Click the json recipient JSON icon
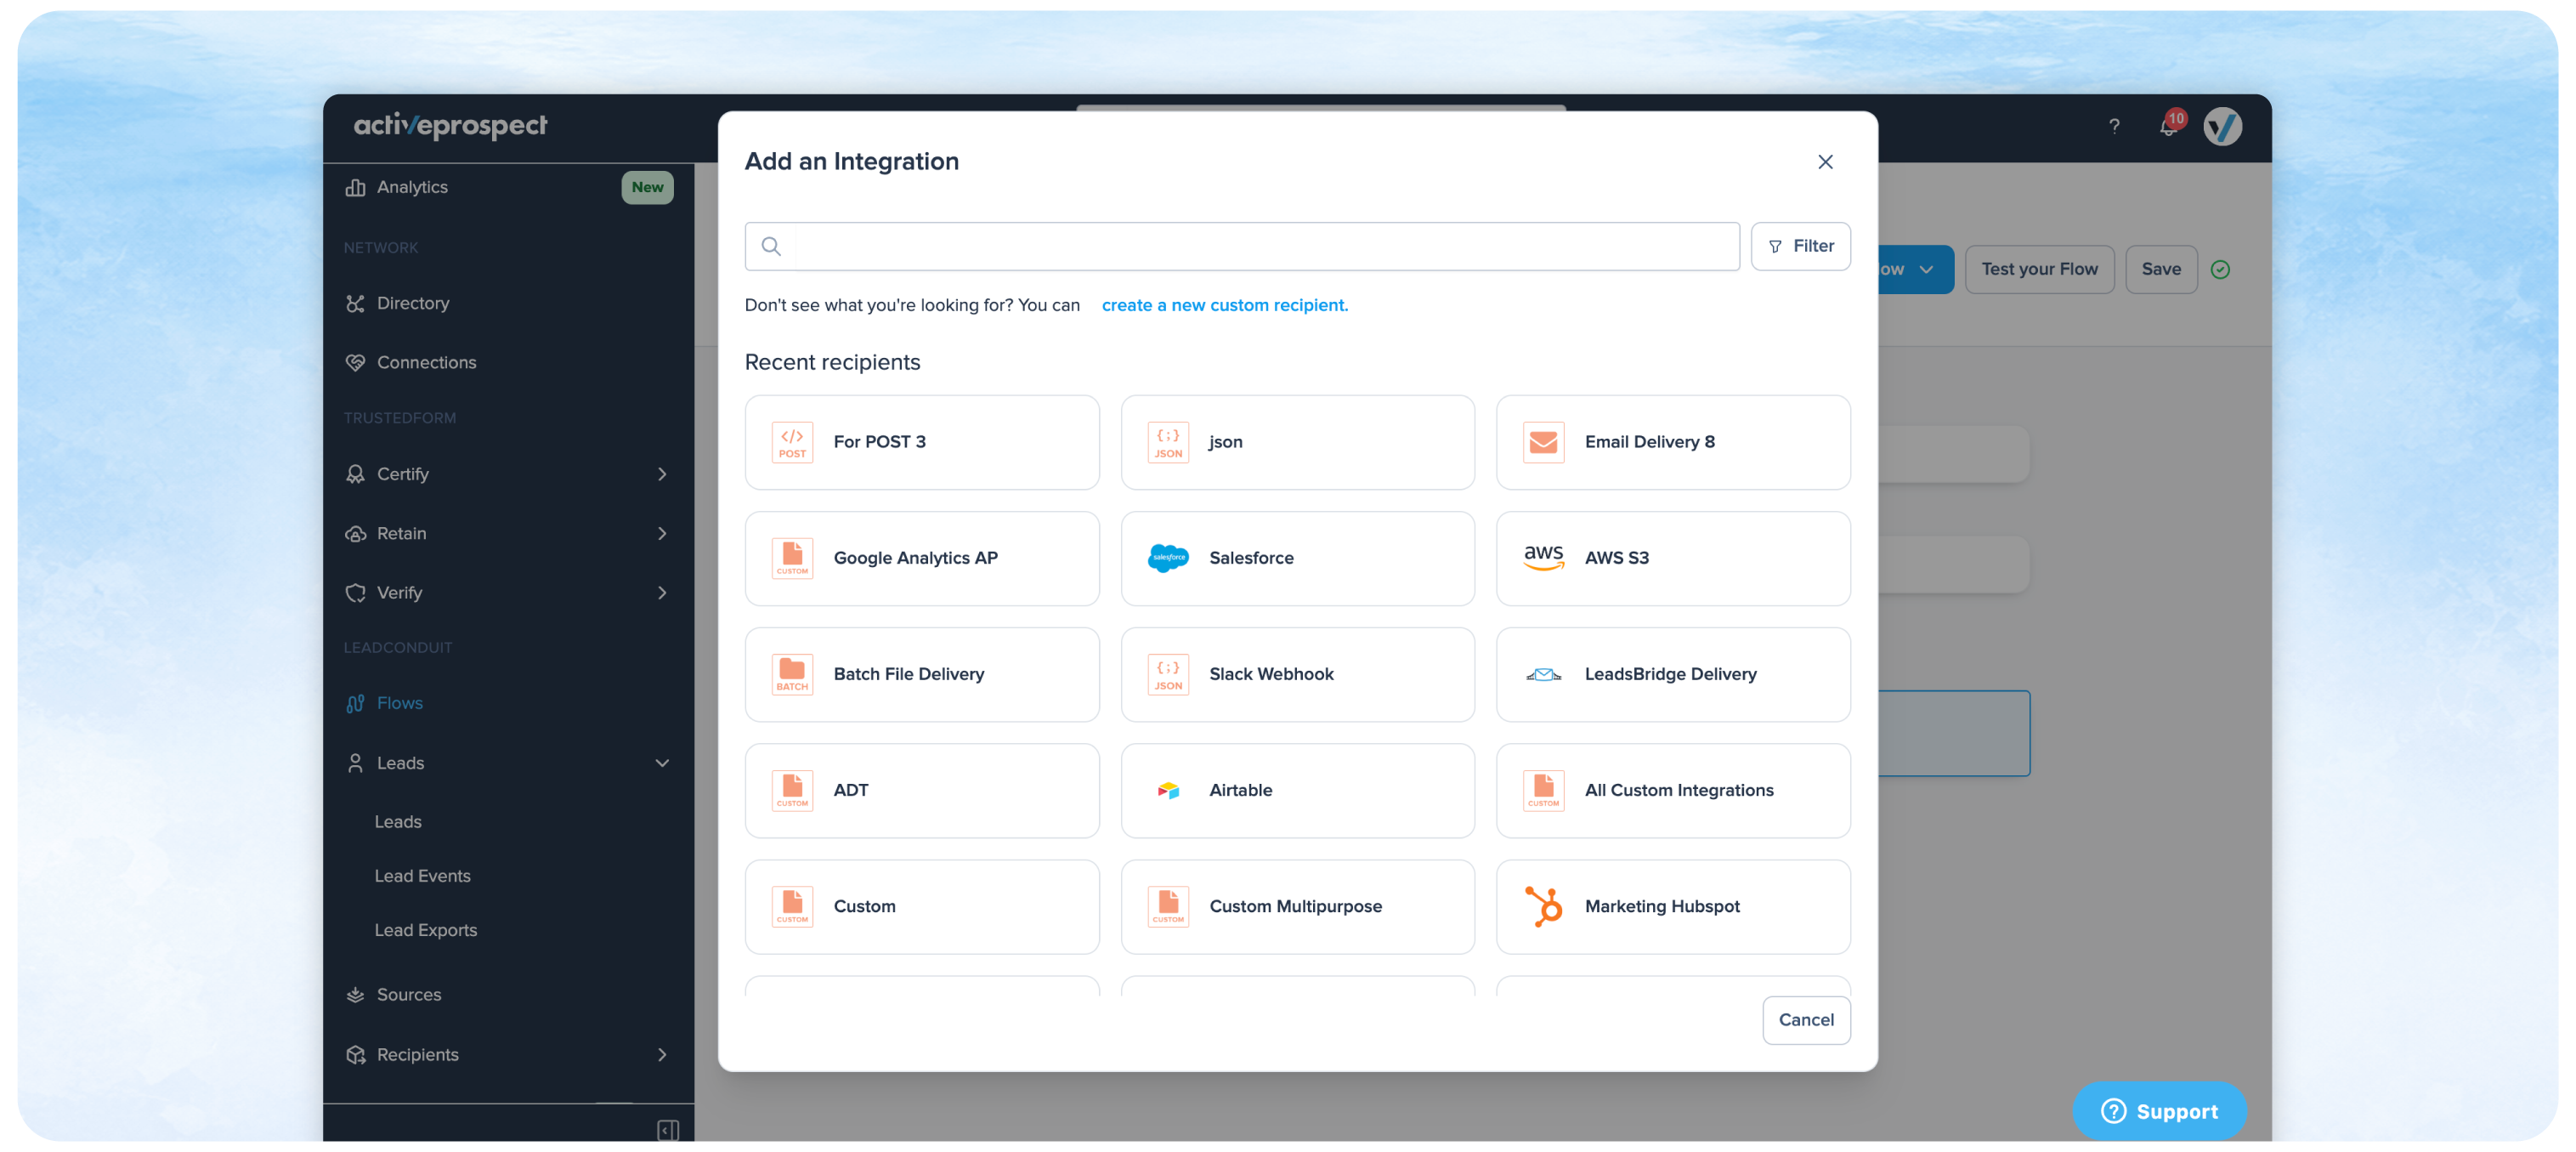This screenshot has height=1152, width=2576. tap(1168, 442)
